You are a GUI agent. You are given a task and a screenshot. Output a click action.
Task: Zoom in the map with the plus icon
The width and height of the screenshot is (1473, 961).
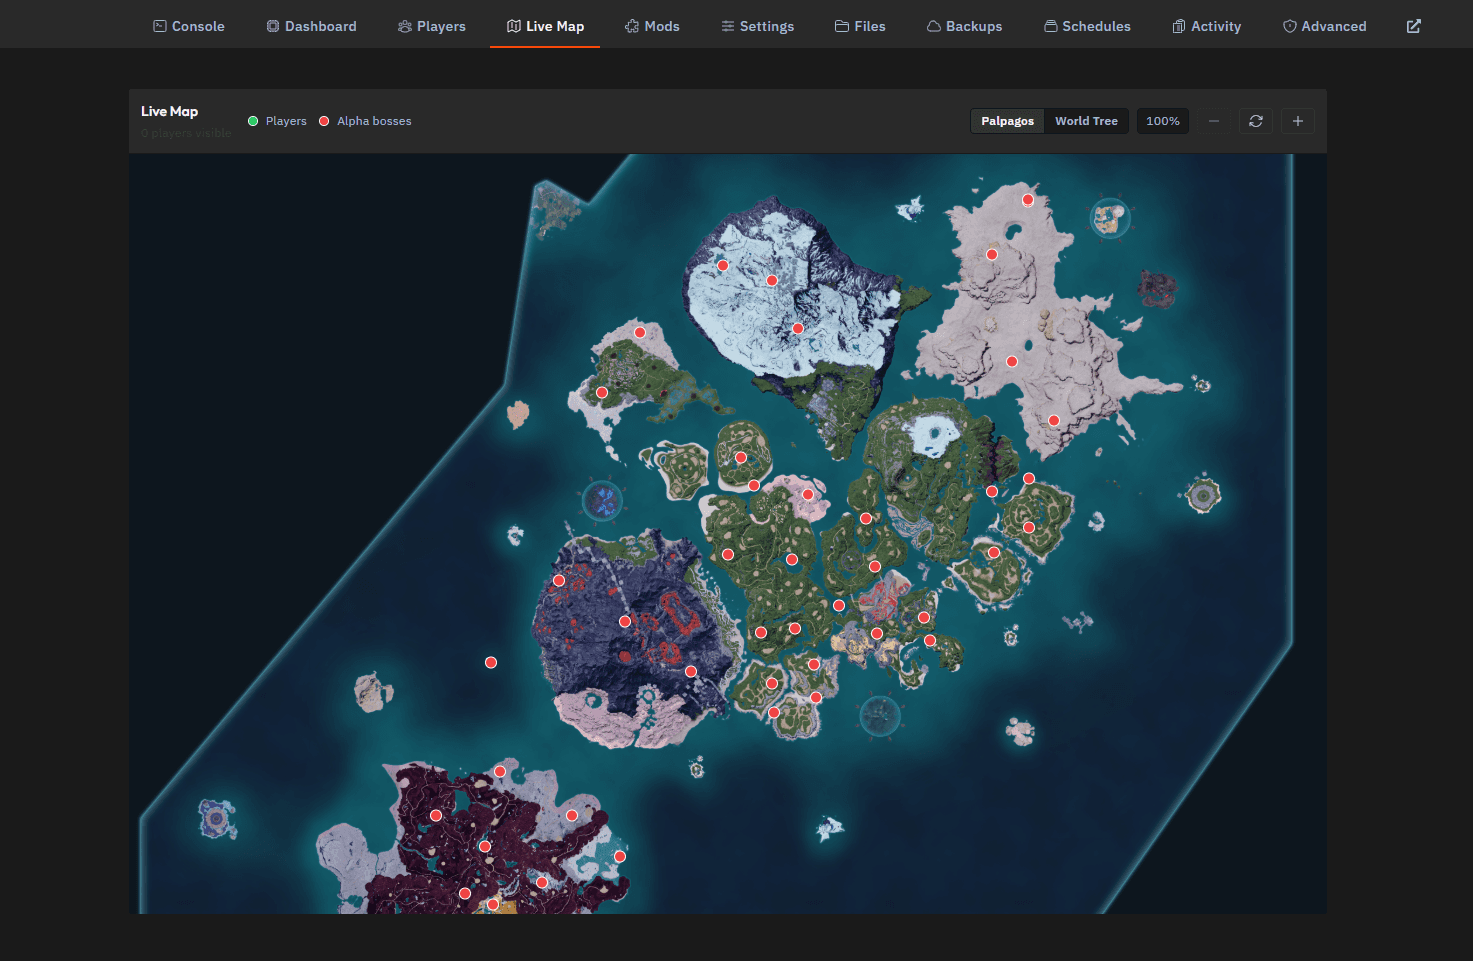1298,121
